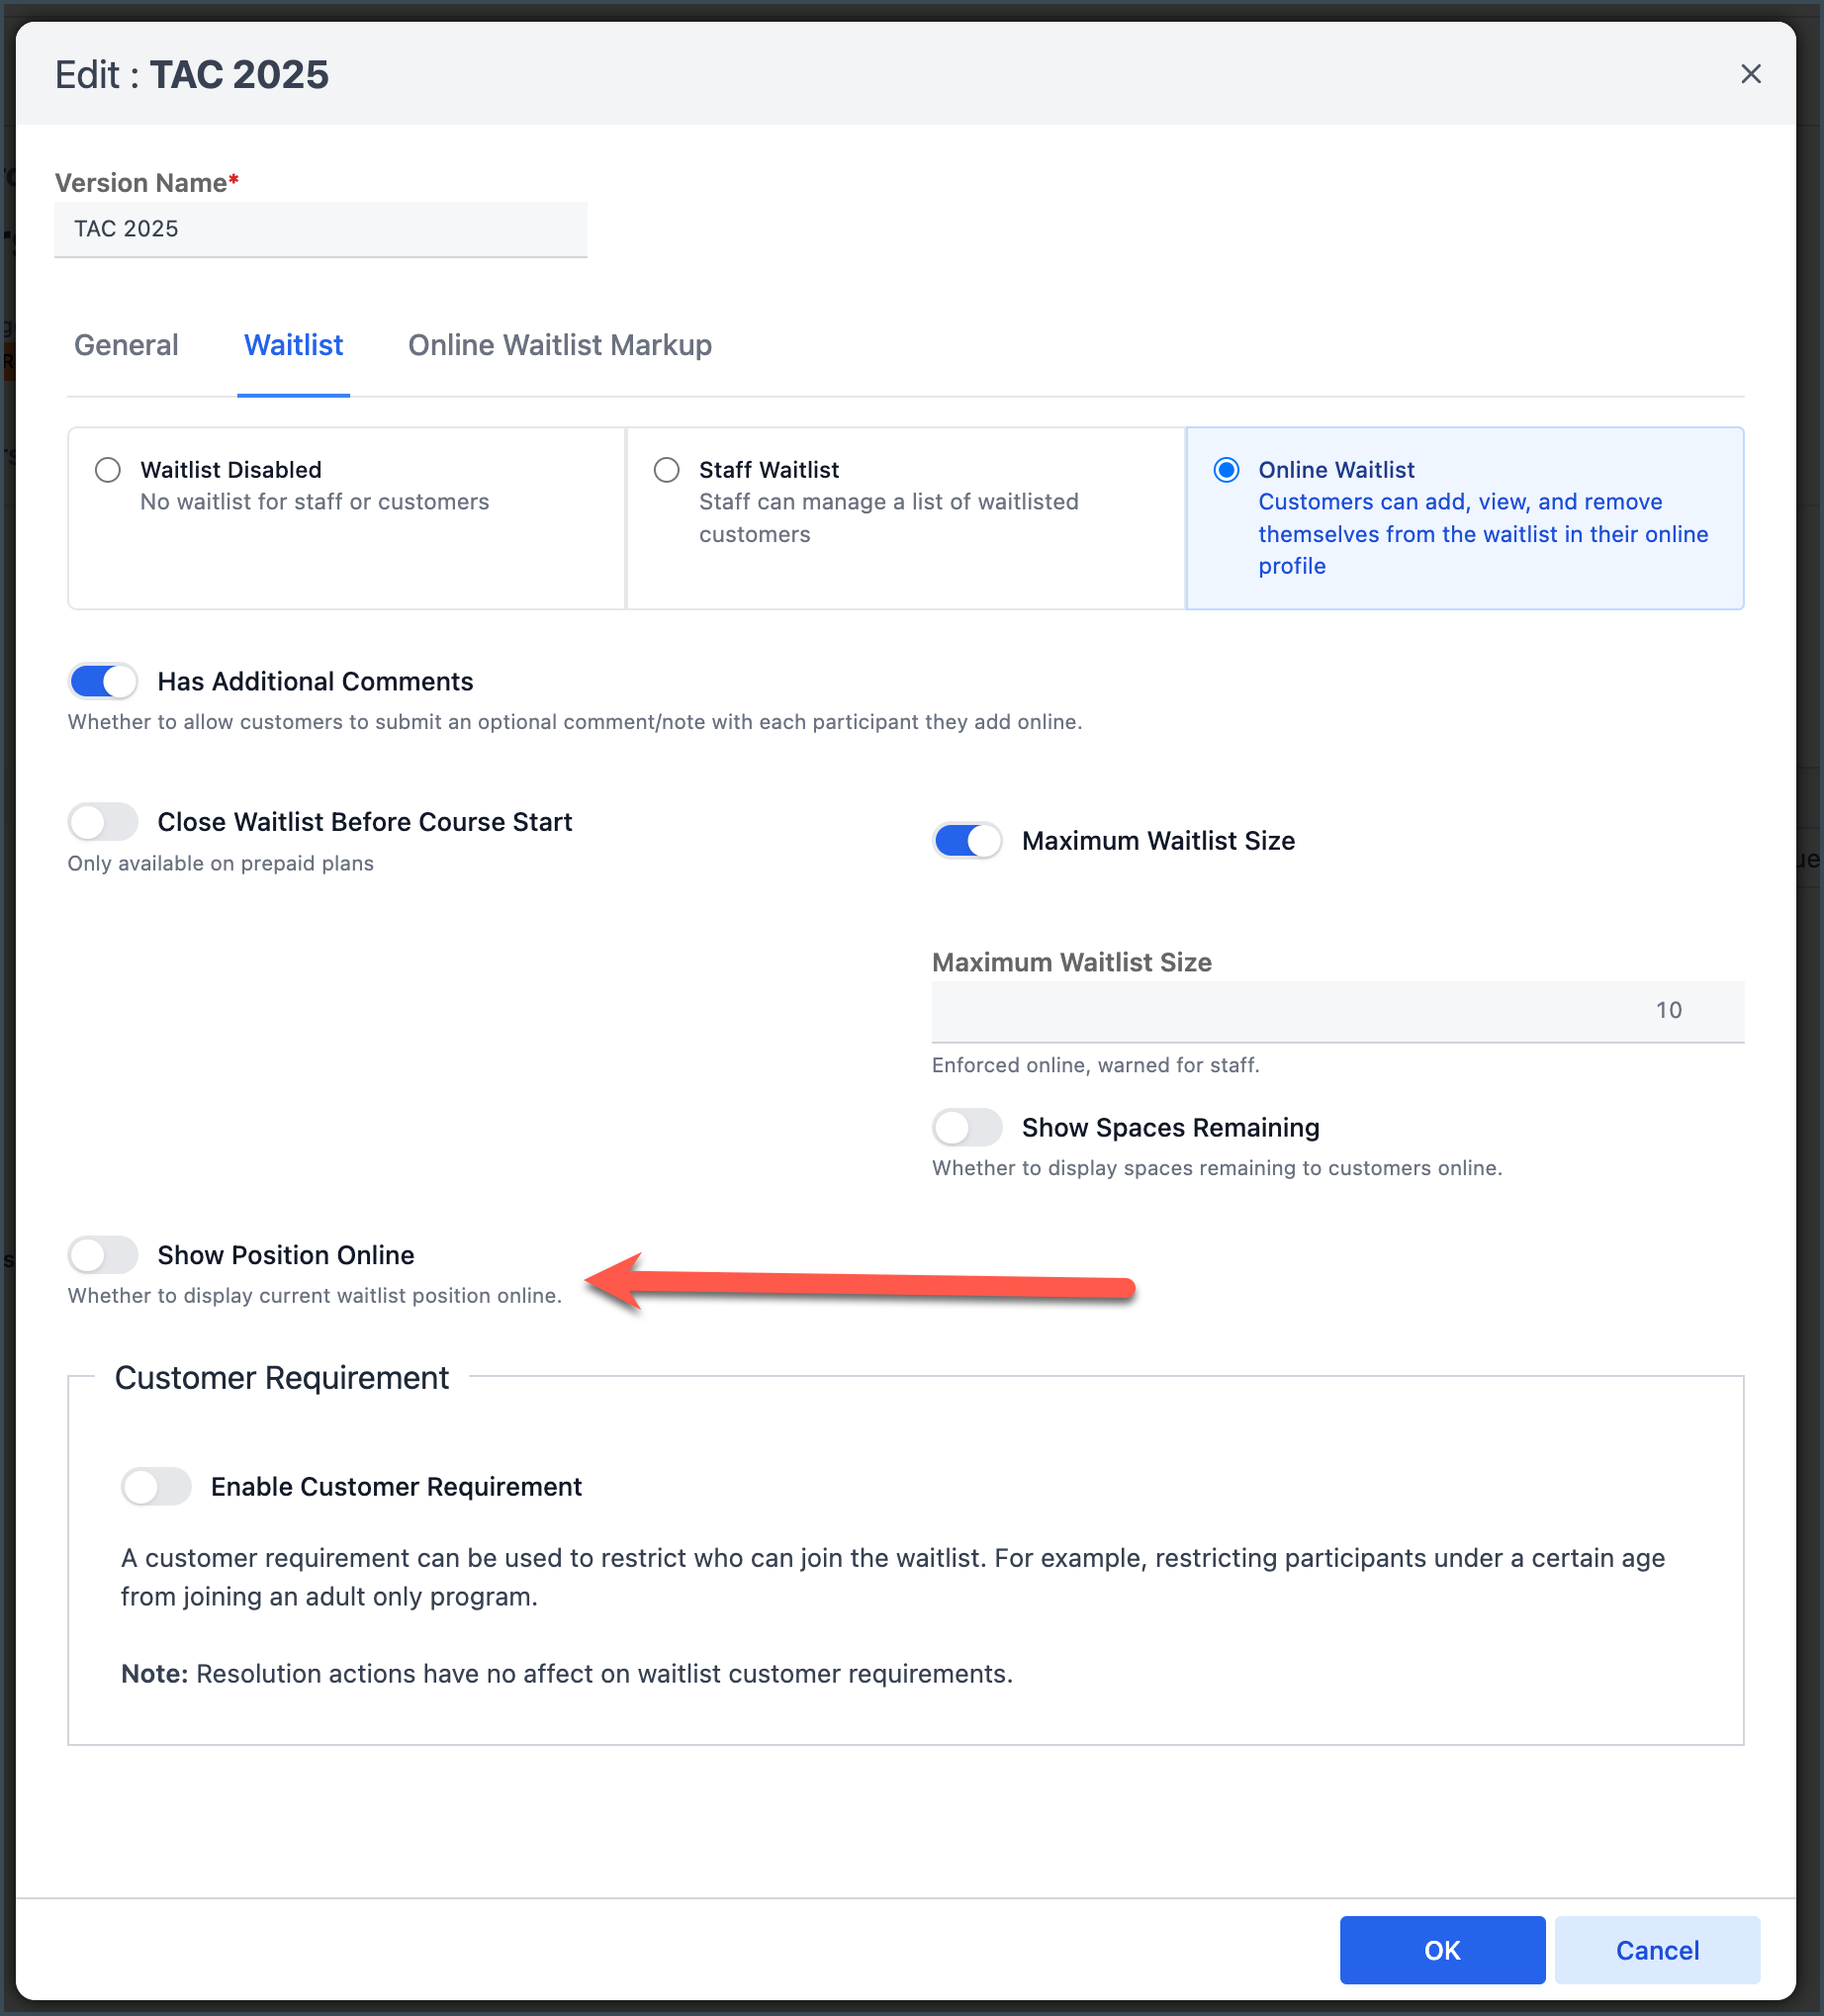Turn on the Show Position Online switch
Viewport: 1824px width, 2016px height.
click(x=103, y=1255)
